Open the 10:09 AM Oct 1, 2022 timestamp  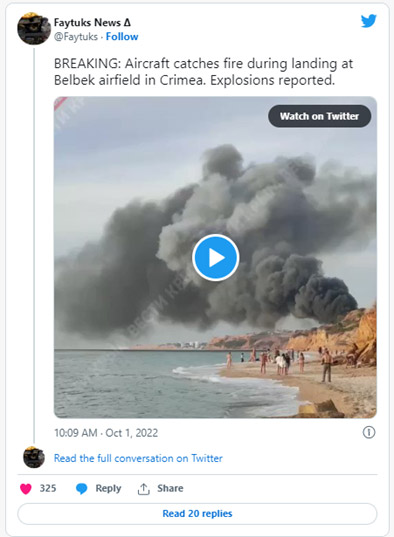[x=106, y=433]
